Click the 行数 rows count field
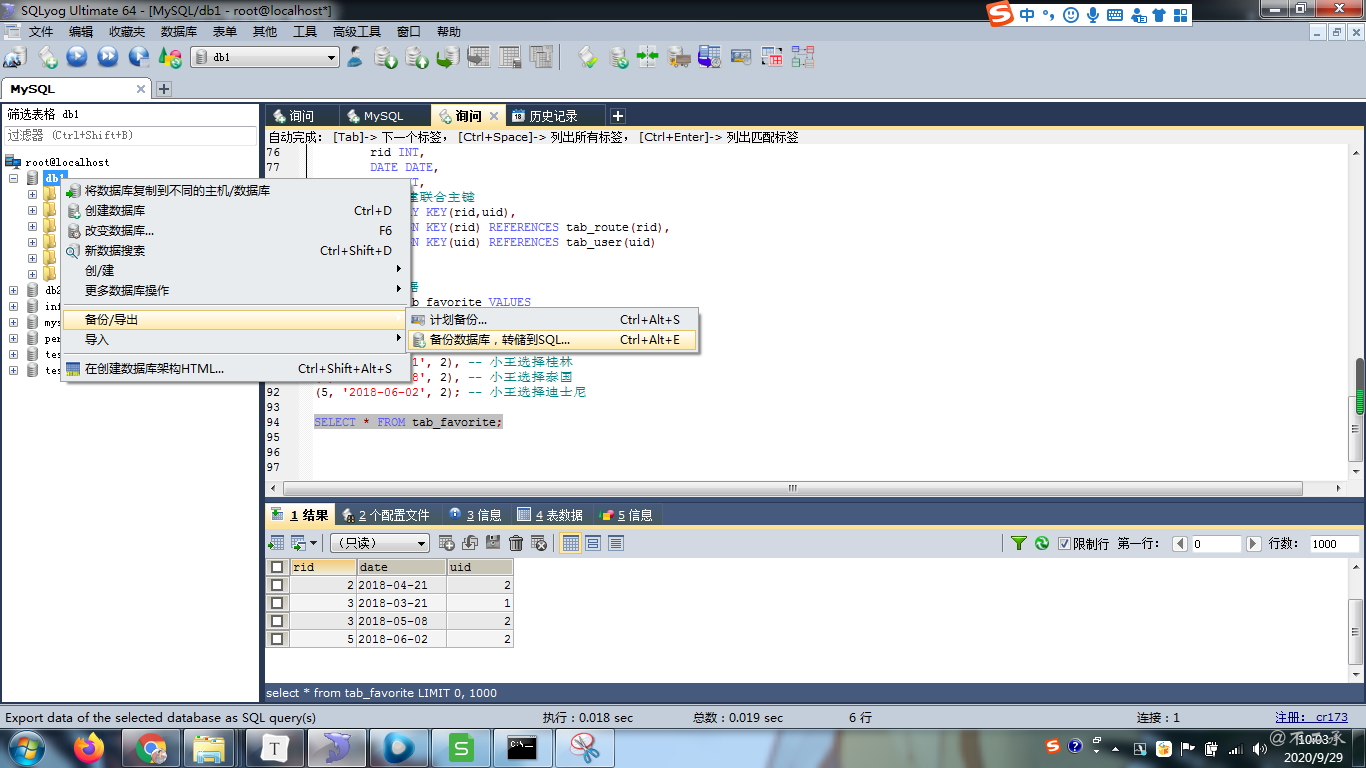 (x=1335, y=544)
